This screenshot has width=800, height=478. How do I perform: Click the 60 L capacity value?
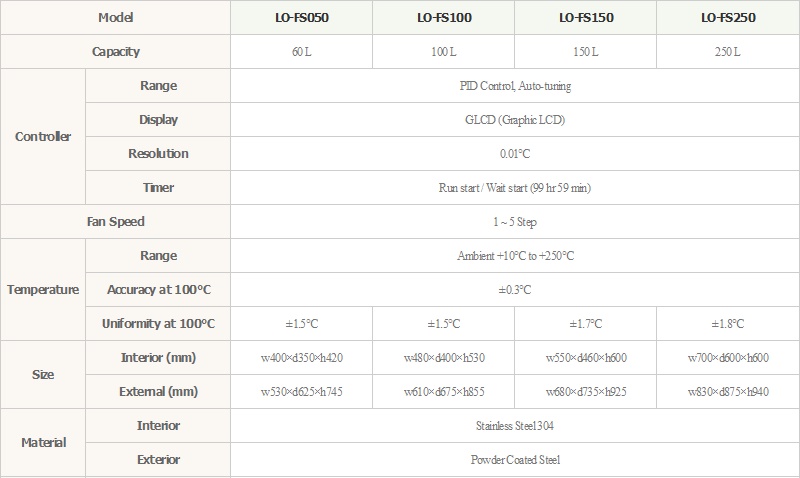[301, 52]
